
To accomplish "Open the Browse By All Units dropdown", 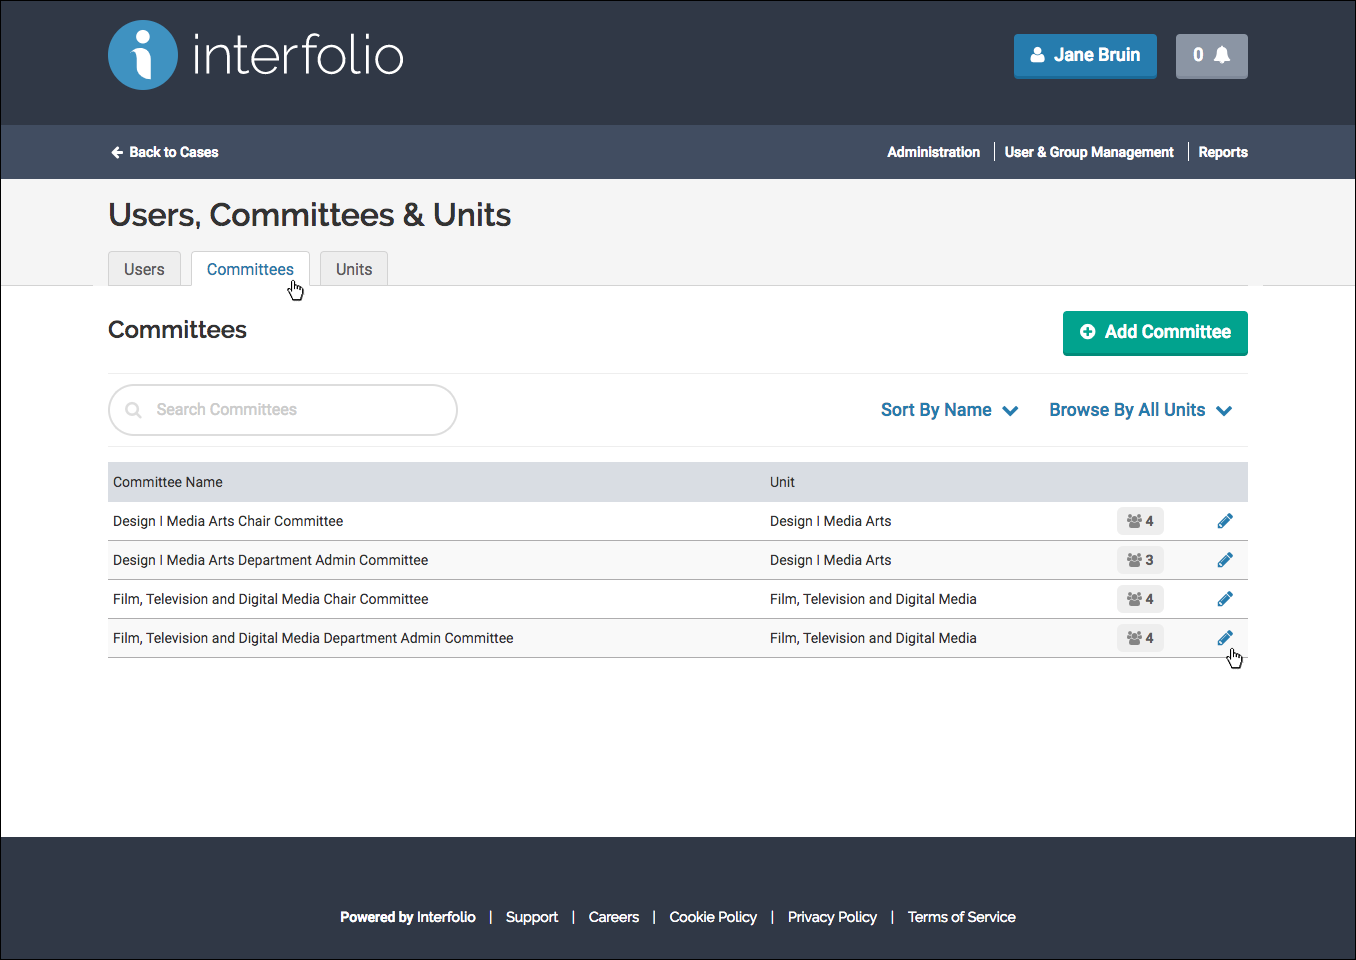I will (1140, 410).
